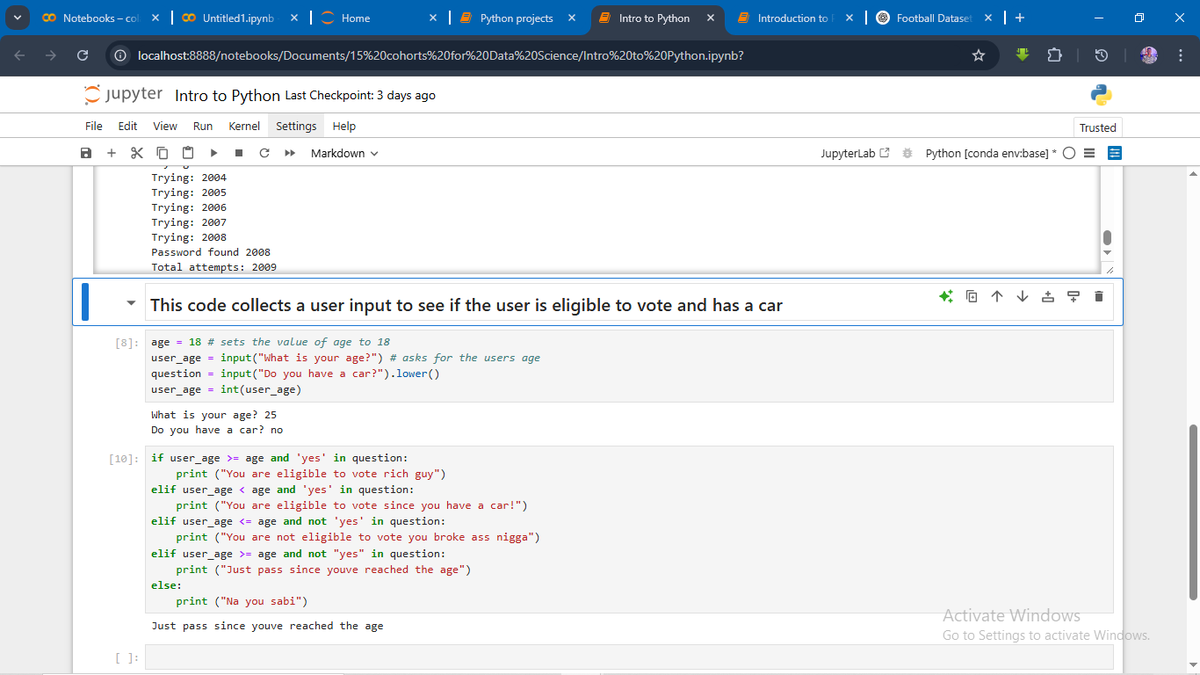
Task: Click the Jupyter logo
Action: pos(123,95)
